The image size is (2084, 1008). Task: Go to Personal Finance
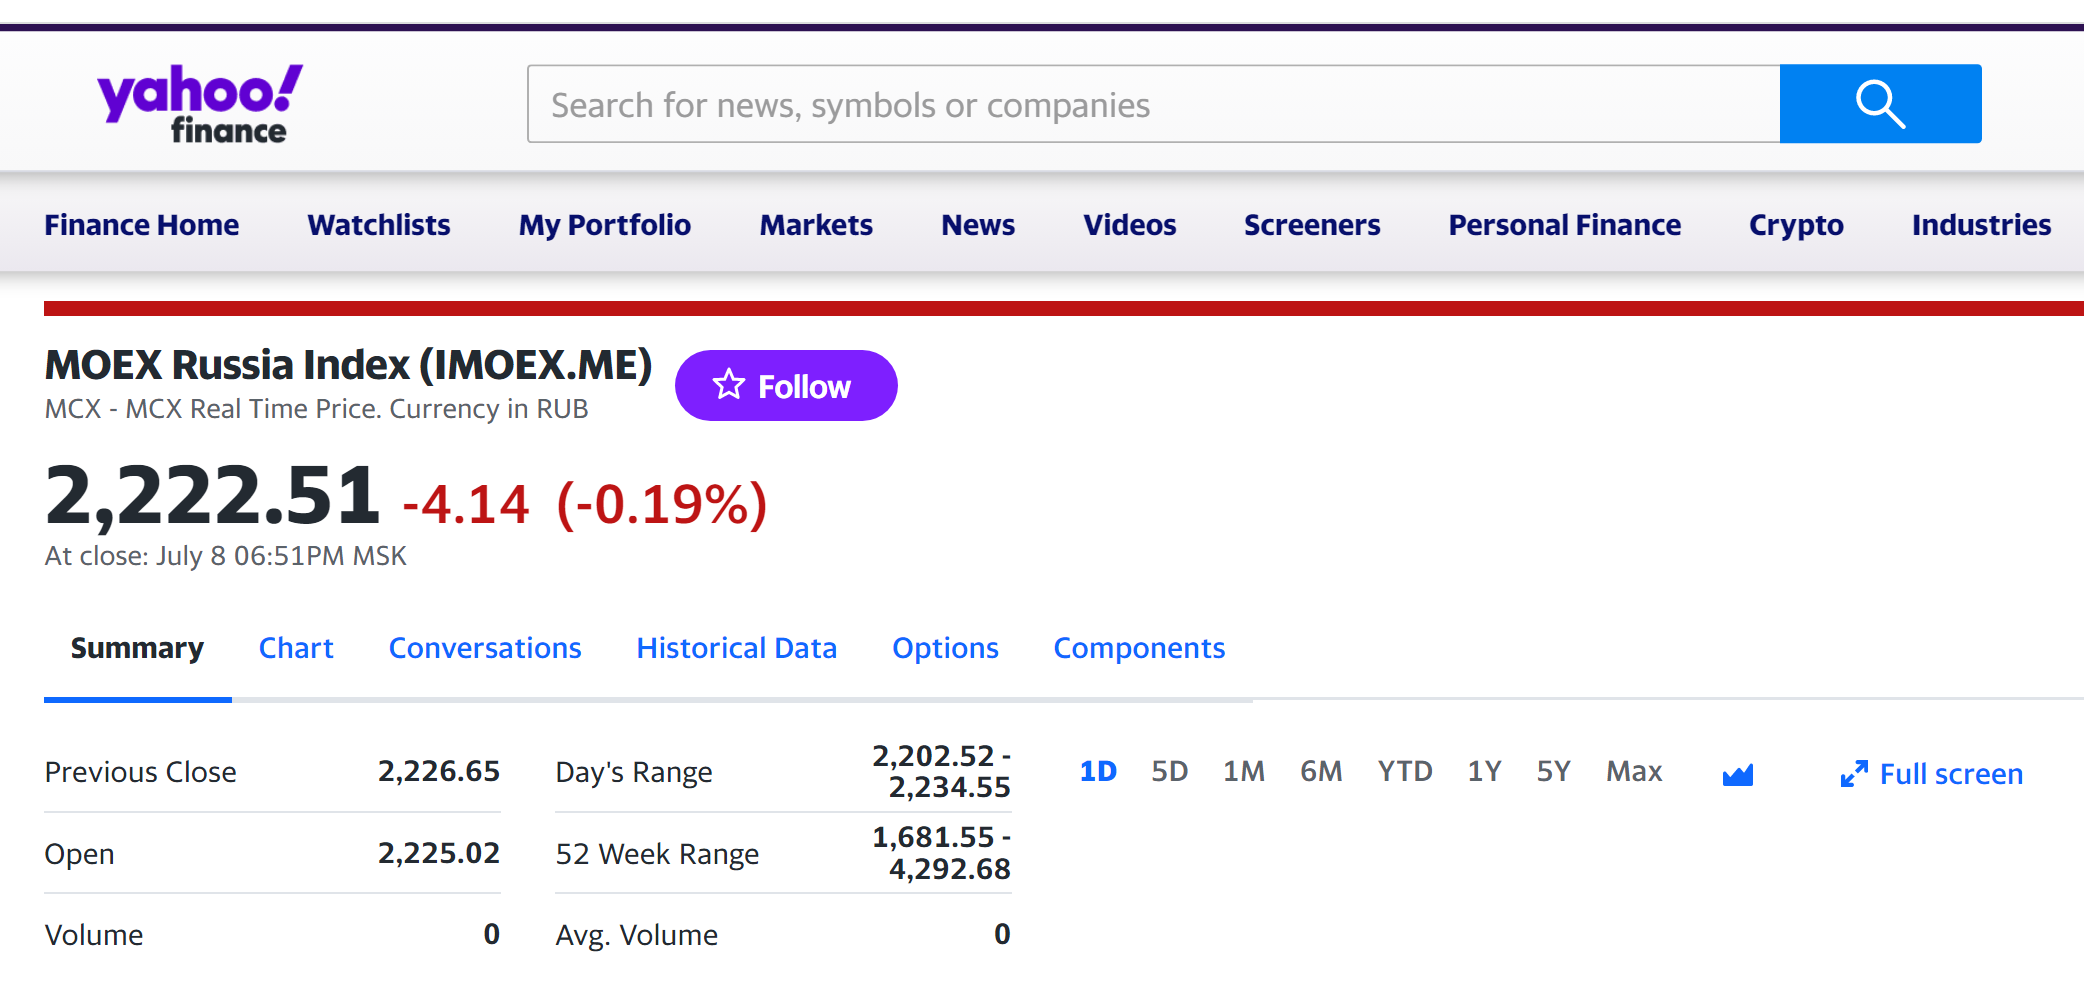pyautogui.click(x=1565, y=225)
